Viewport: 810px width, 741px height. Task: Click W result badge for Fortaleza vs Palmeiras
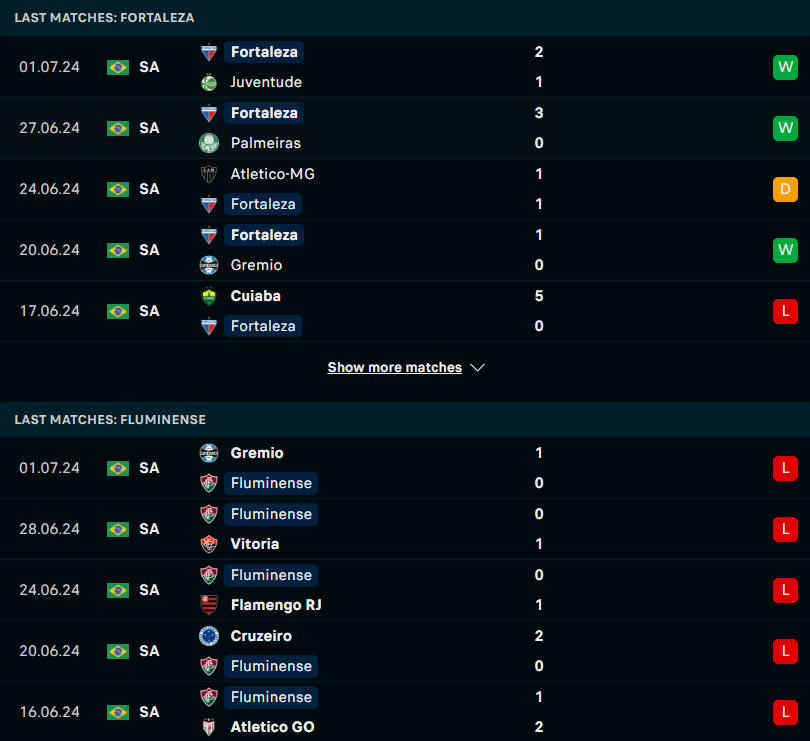tap(785, 128)
